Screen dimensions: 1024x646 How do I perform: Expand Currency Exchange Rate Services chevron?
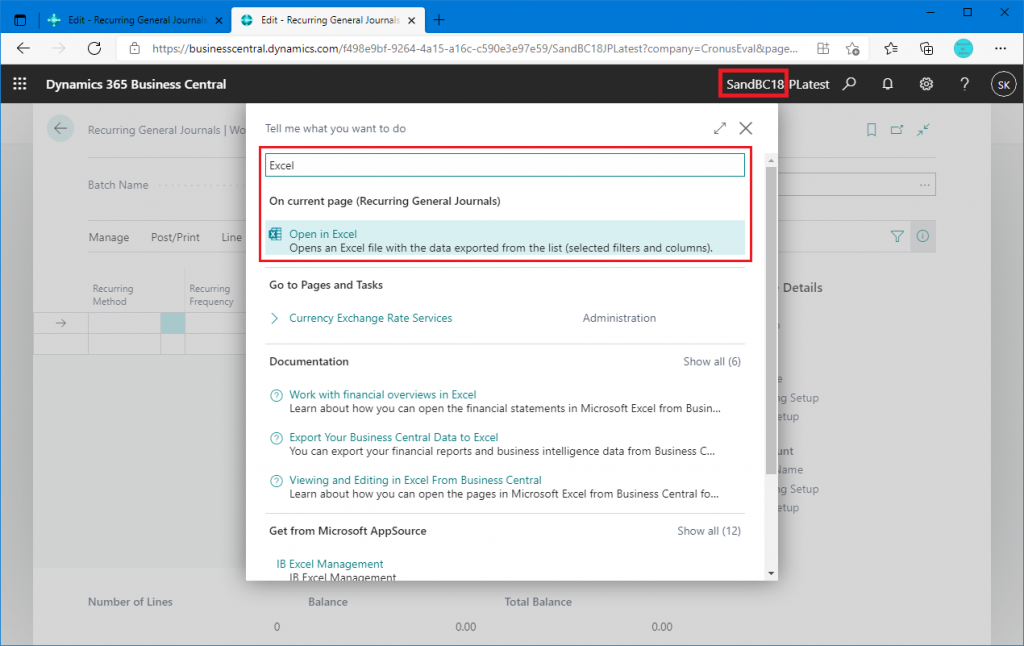[x=274, y=318]
